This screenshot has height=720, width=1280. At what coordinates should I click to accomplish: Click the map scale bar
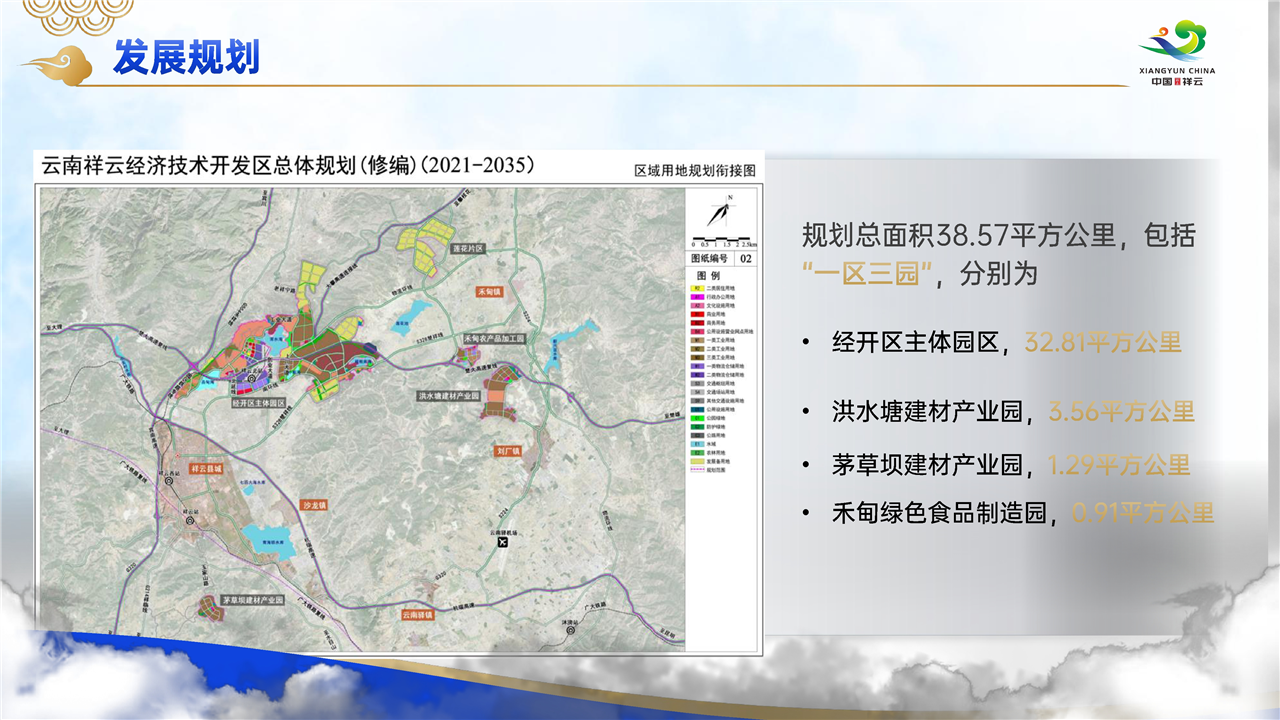coord(723,240)
